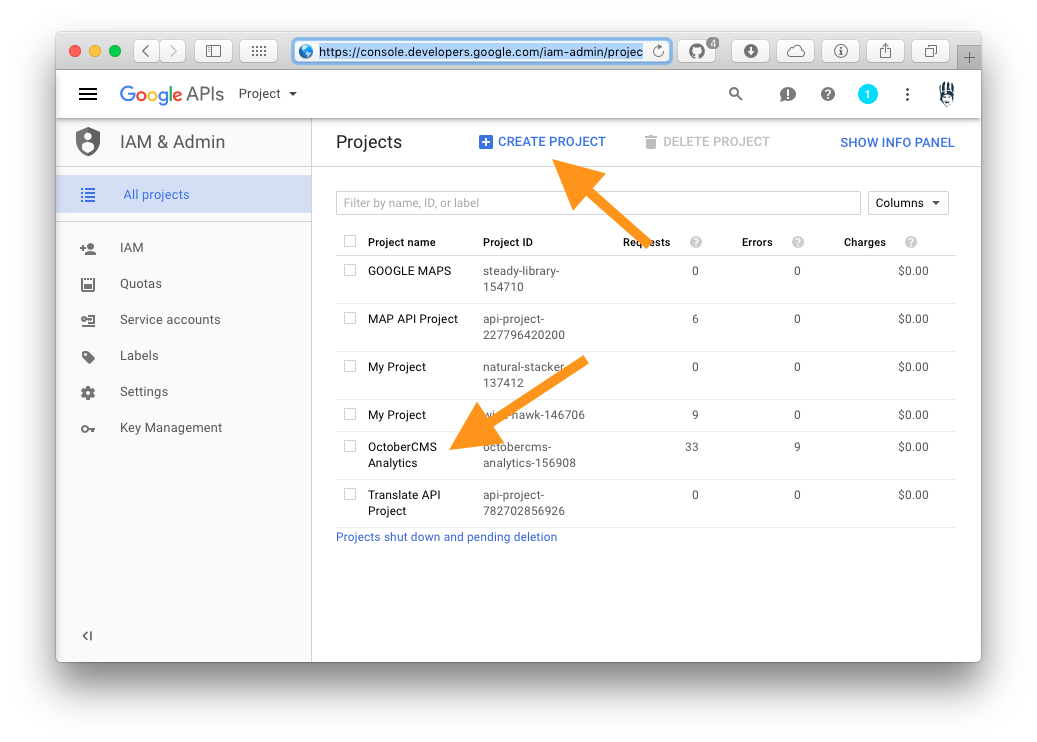Open the Columns dropdown
This screenshot has width=1037, height=742.
coord(908,203)
